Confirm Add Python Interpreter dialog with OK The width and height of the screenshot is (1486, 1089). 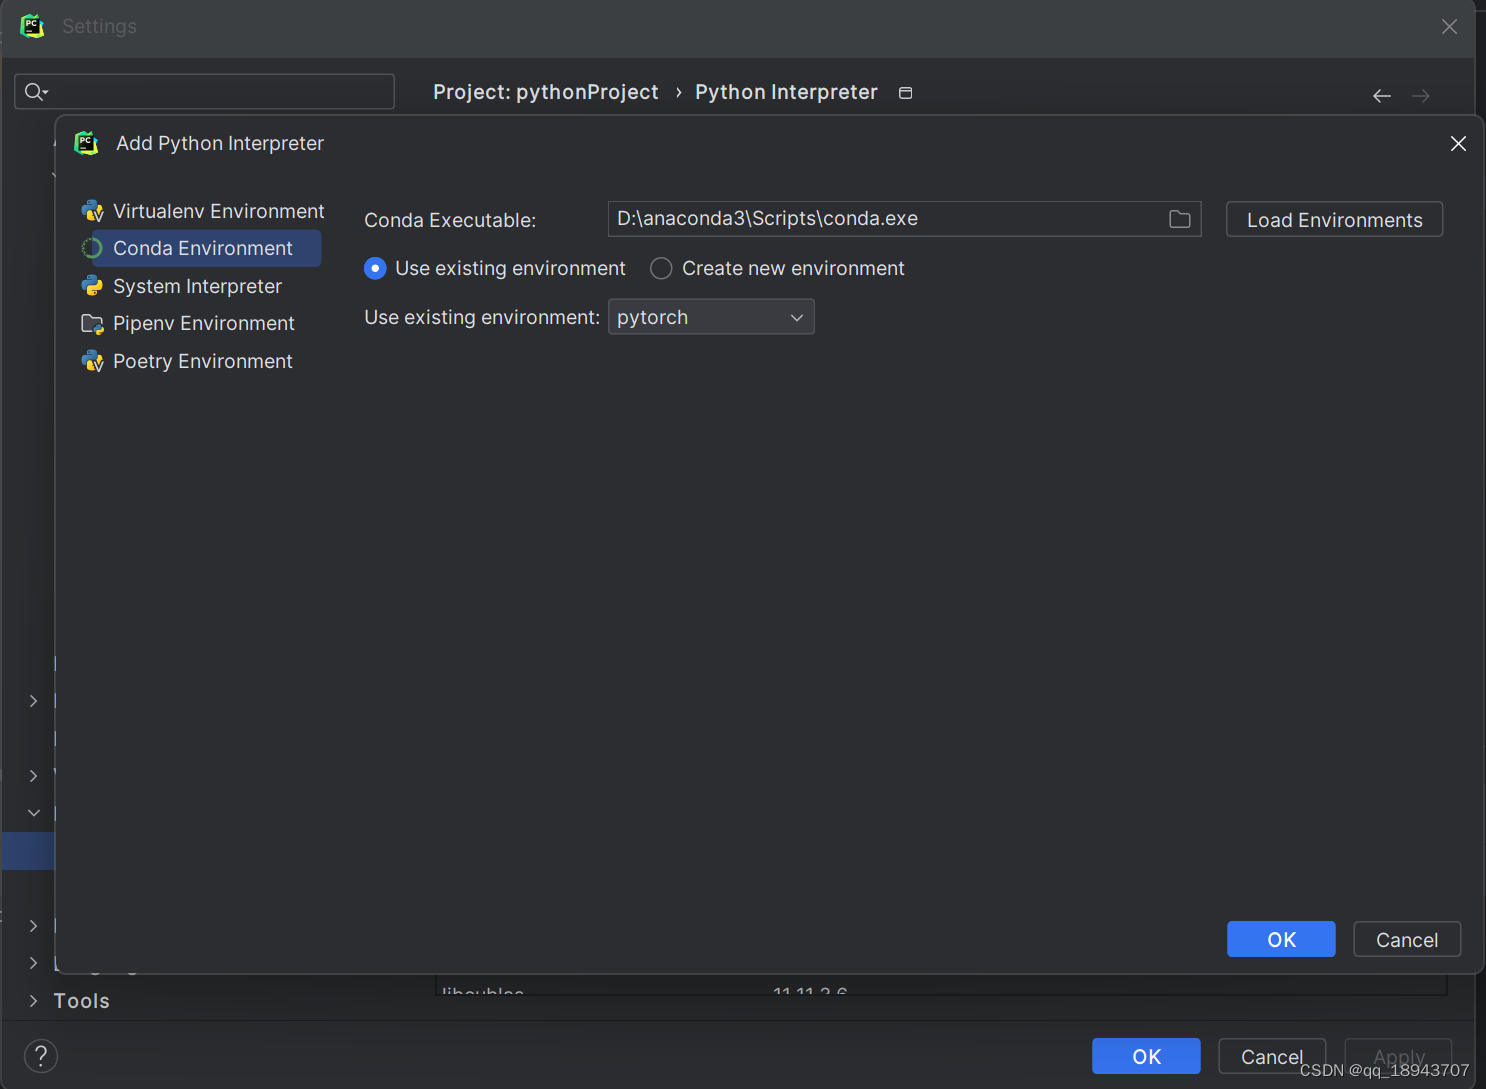point(1281,939)
